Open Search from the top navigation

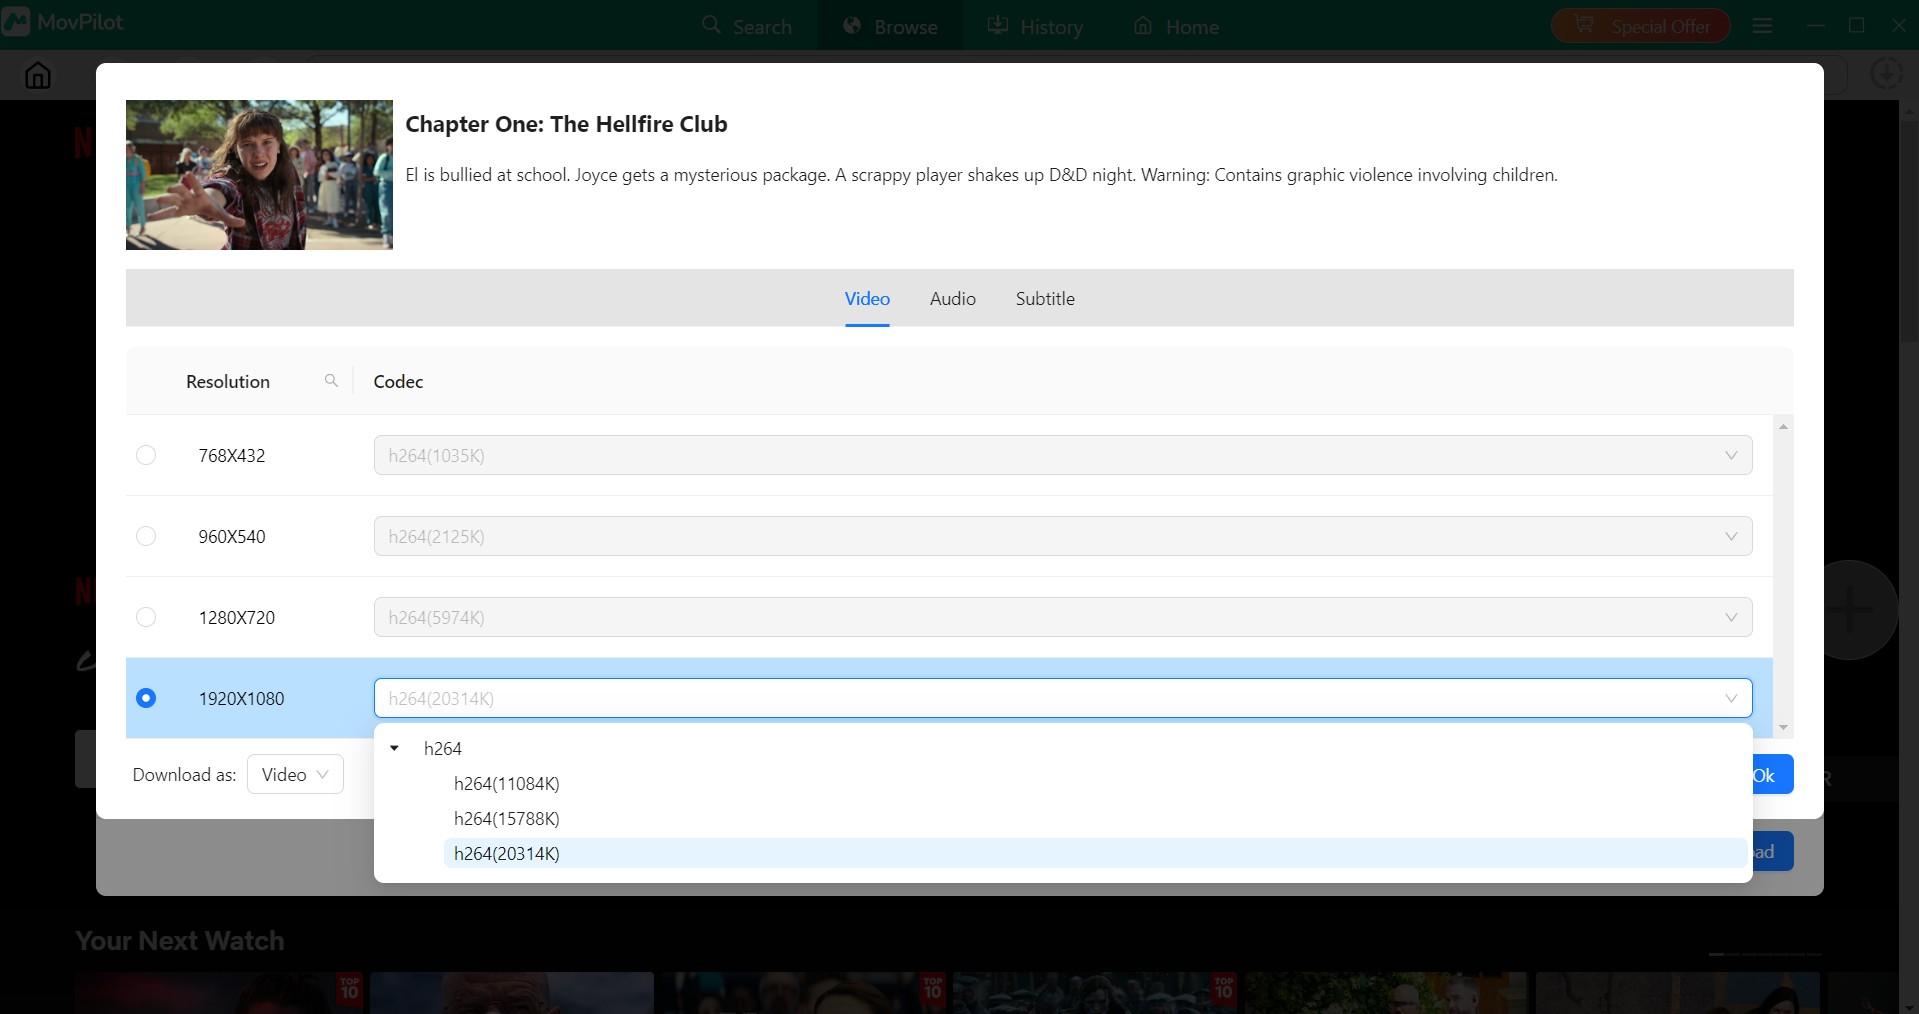pos(748,25)
